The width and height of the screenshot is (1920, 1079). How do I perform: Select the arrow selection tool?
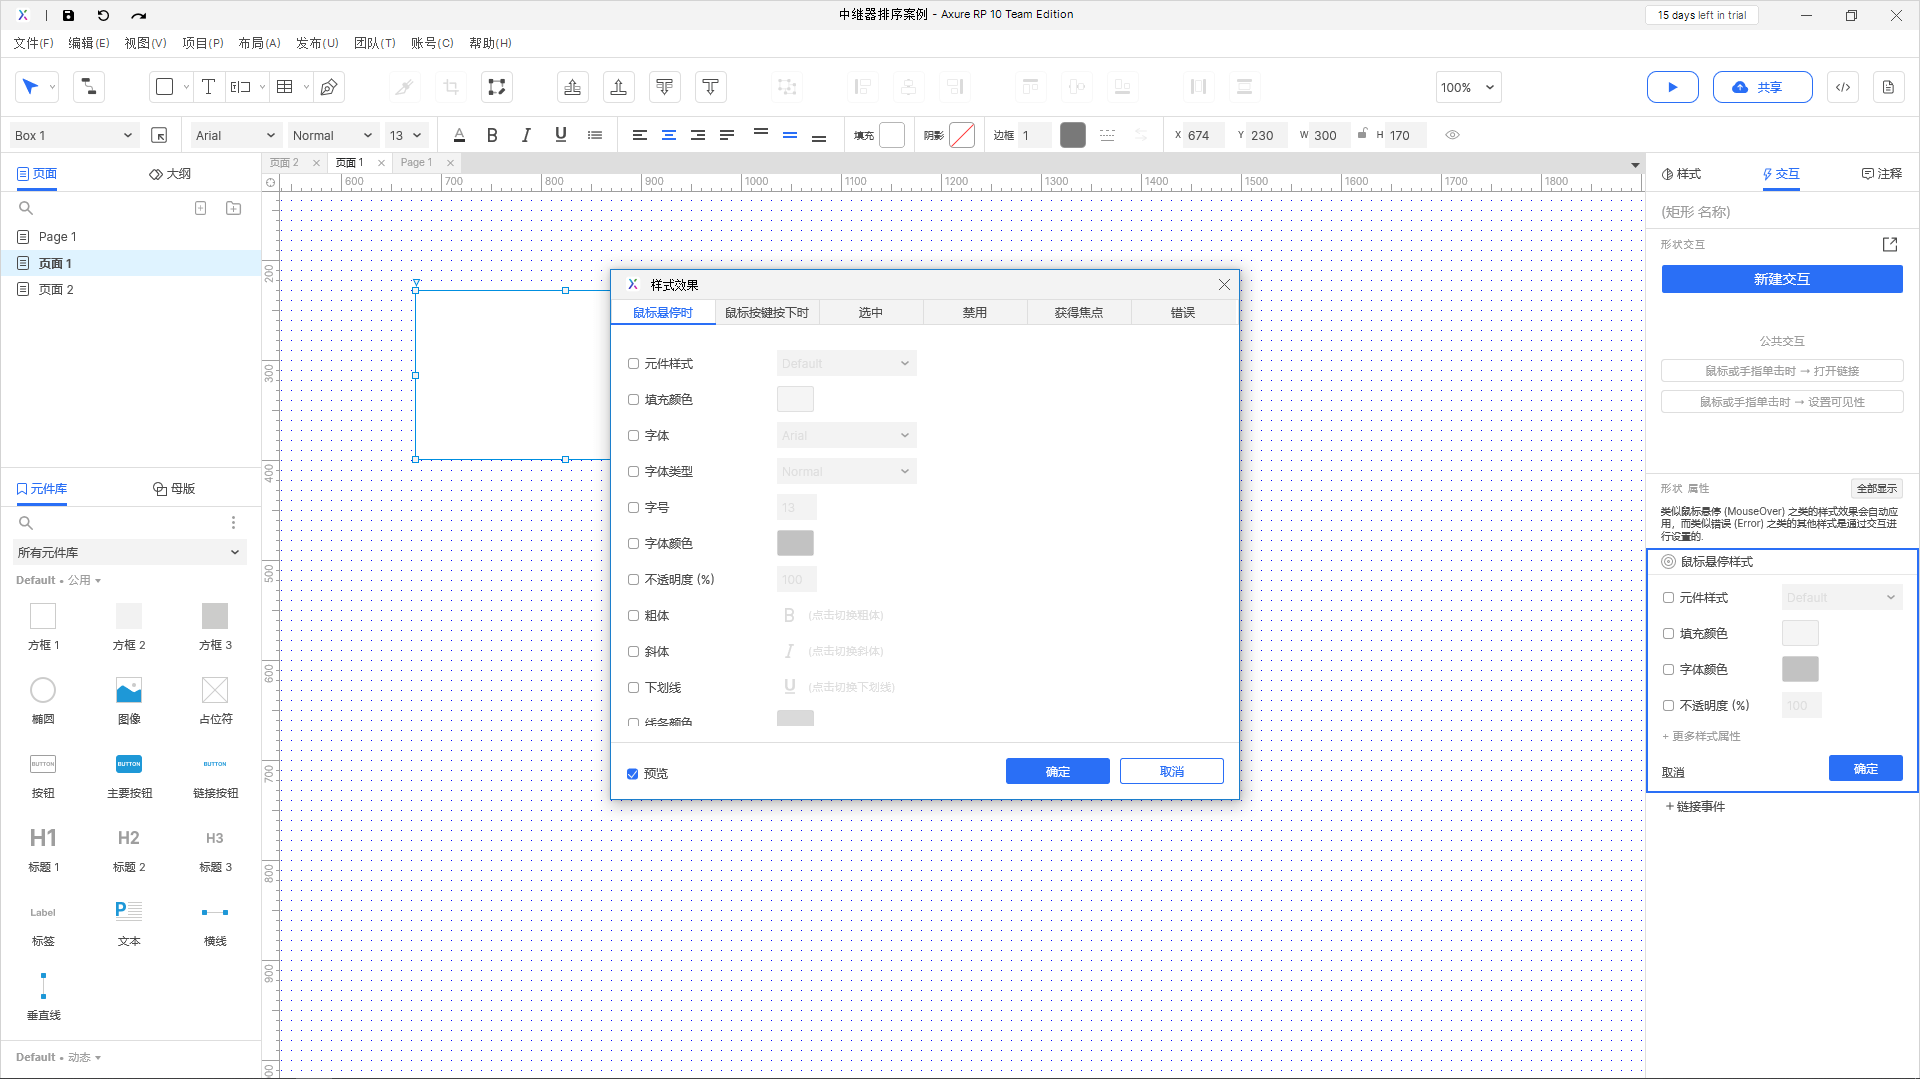point(30,87)
